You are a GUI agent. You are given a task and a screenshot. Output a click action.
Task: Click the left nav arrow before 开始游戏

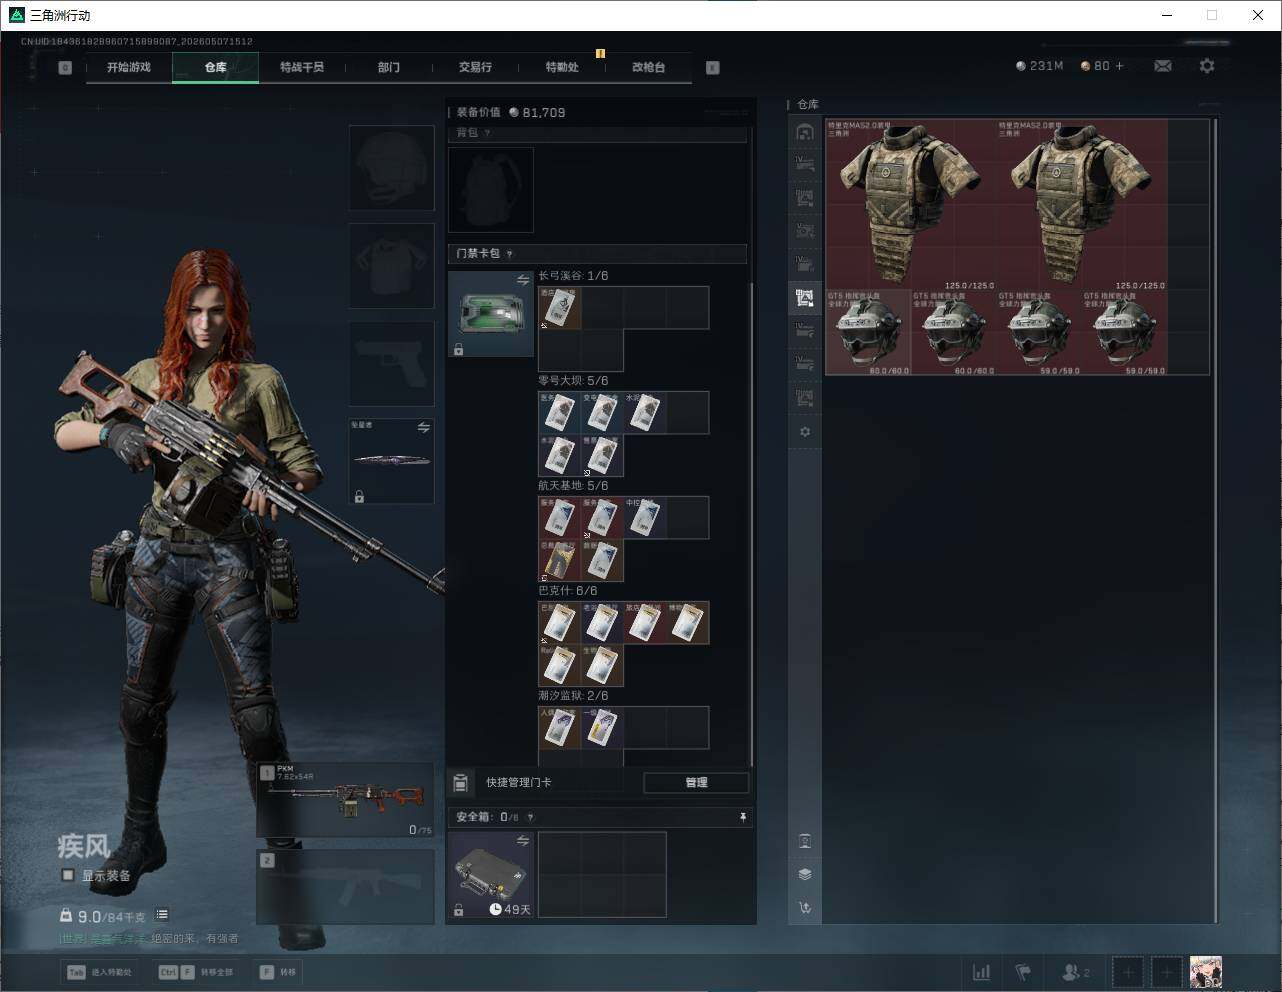(65, 68)
